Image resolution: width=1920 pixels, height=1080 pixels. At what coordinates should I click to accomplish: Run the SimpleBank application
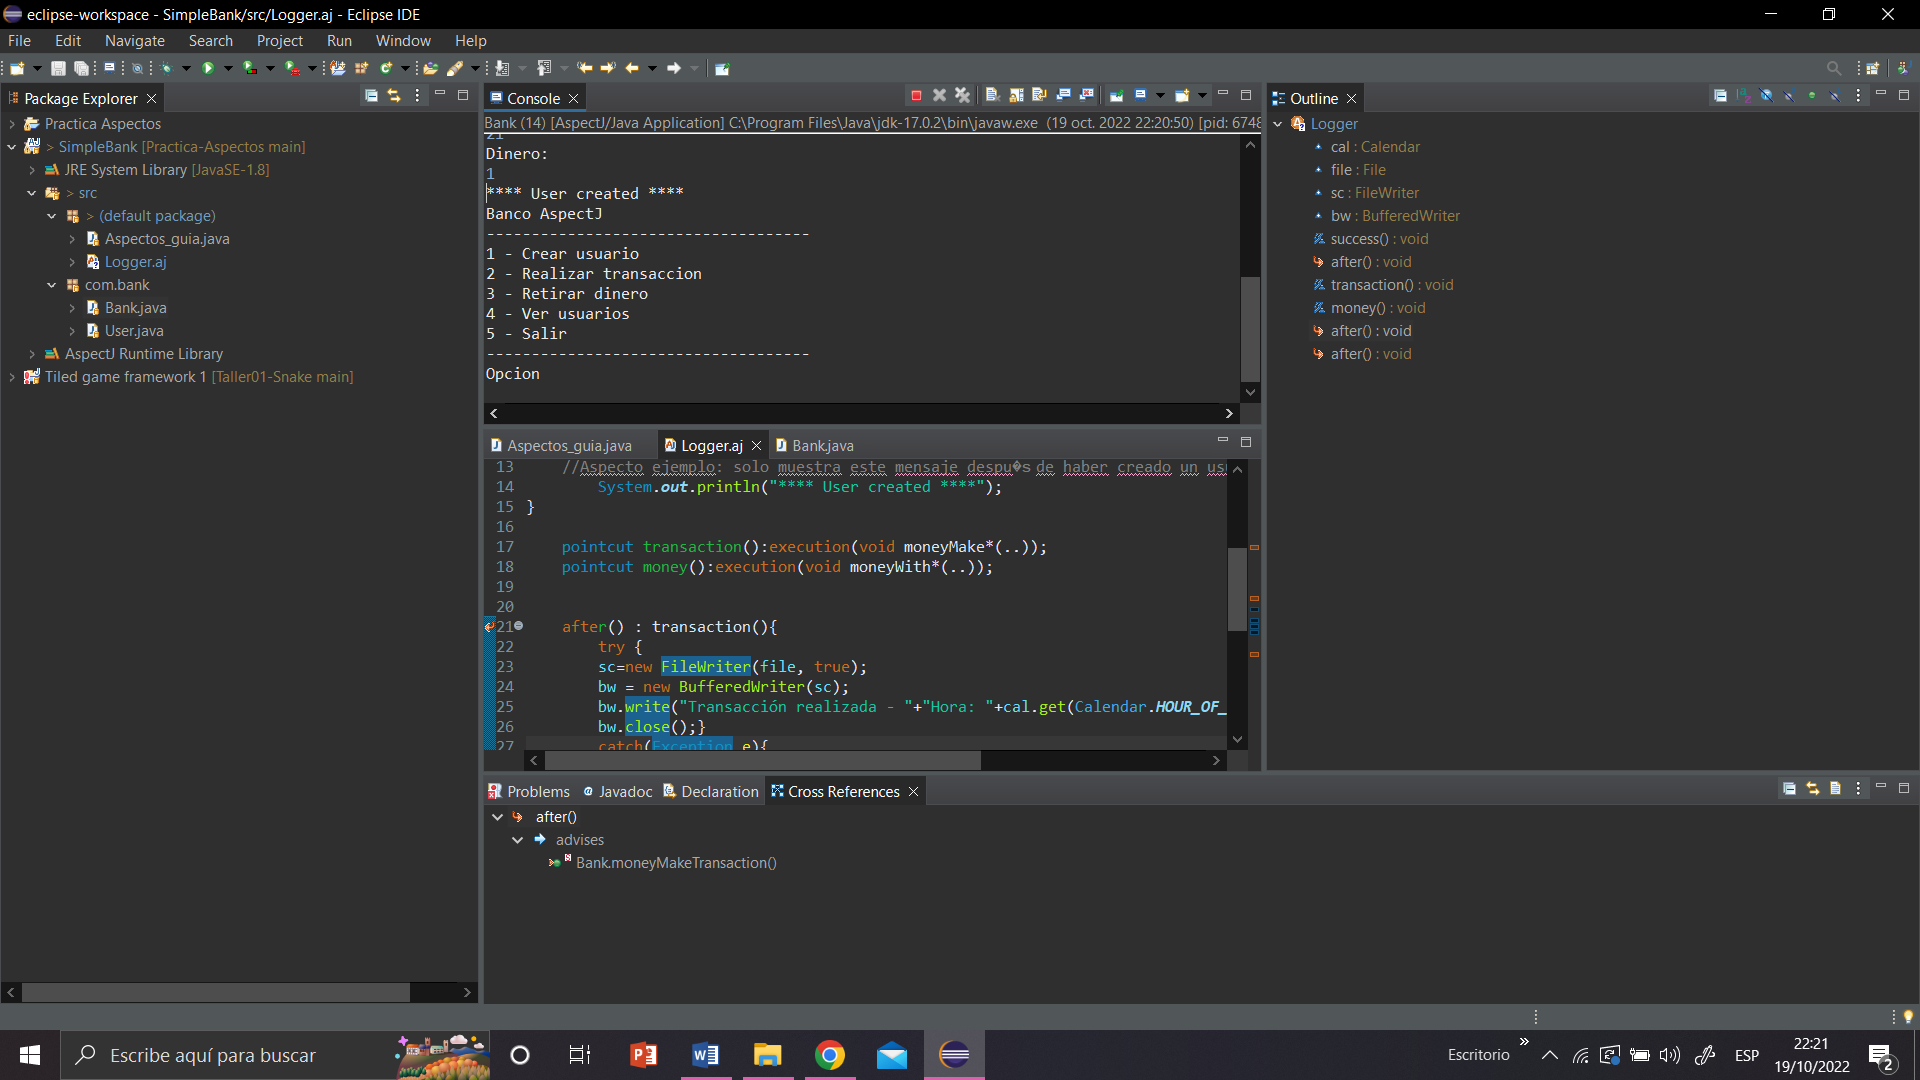pyautogui.click(x=207, y=68)
